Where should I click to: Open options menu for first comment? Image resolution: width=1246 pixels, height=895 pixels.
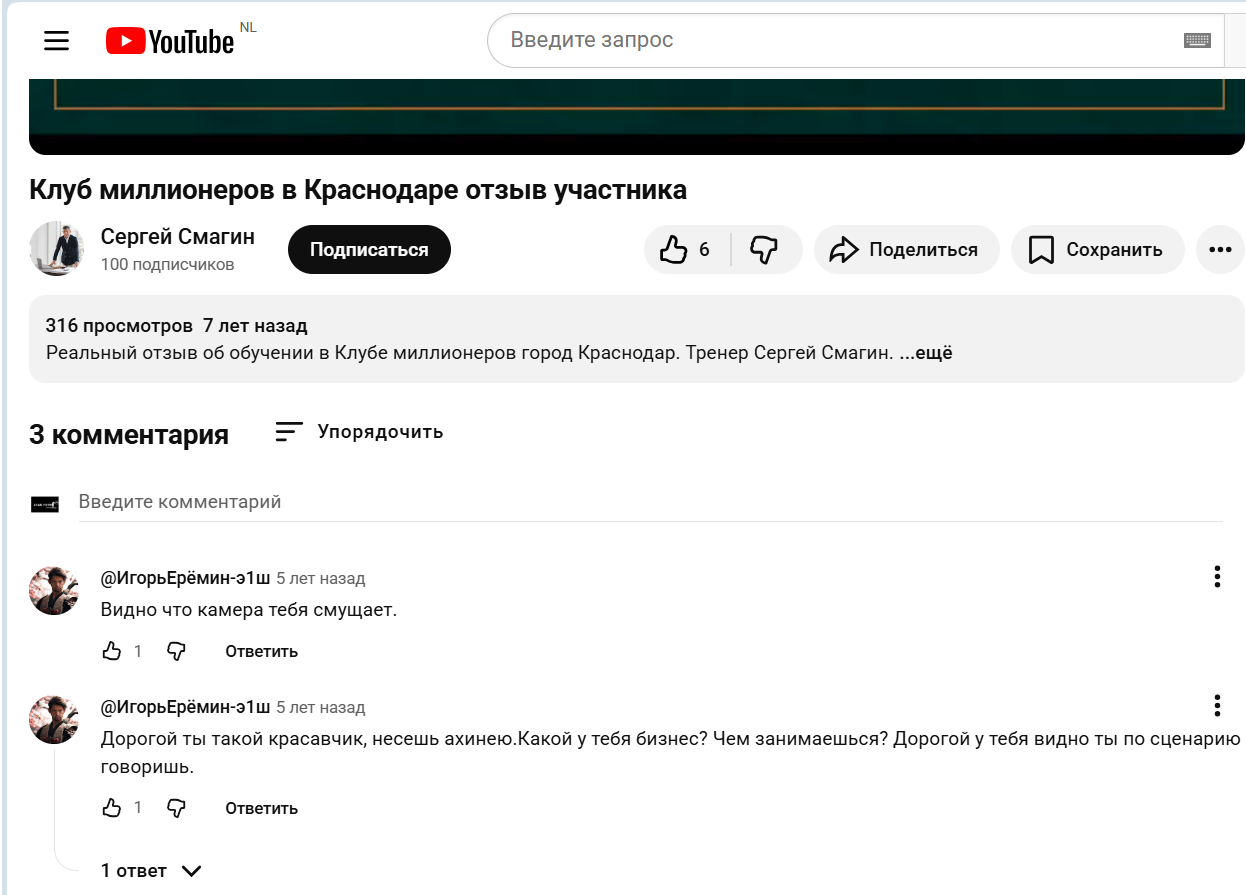[x=1217, y=577]
